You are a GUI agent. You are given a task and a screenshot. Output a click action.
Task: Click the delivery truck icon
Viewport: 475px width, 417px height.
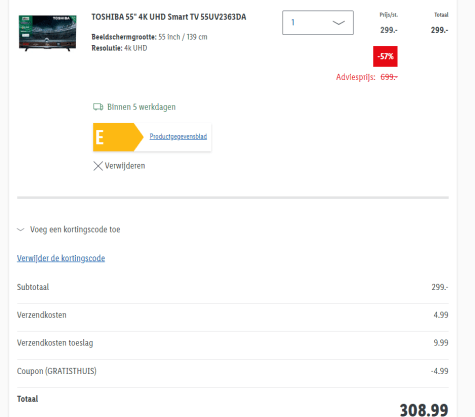pos(98,107)
